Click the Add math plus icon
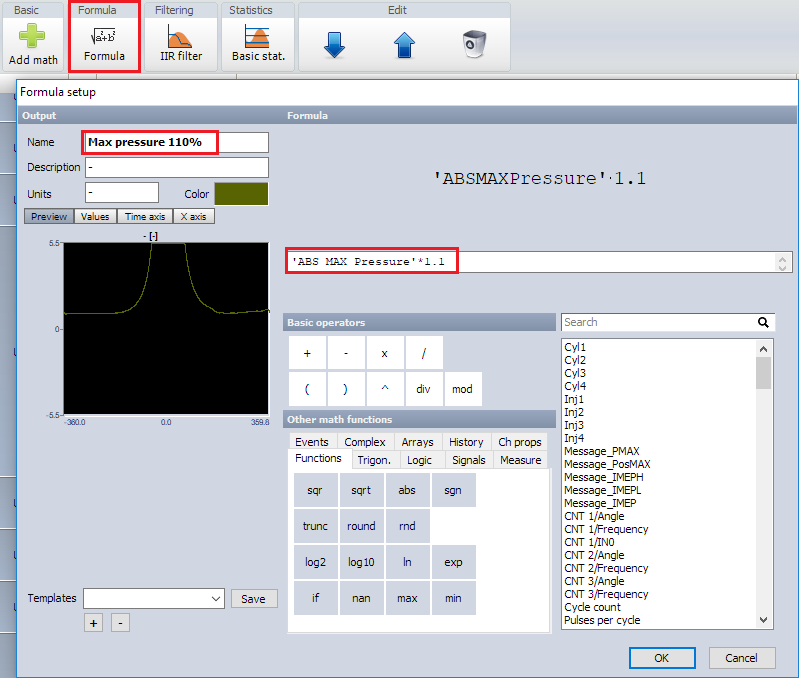Image resolution: width=799 pixels, height=678 pixels. [x=32, y=36]
